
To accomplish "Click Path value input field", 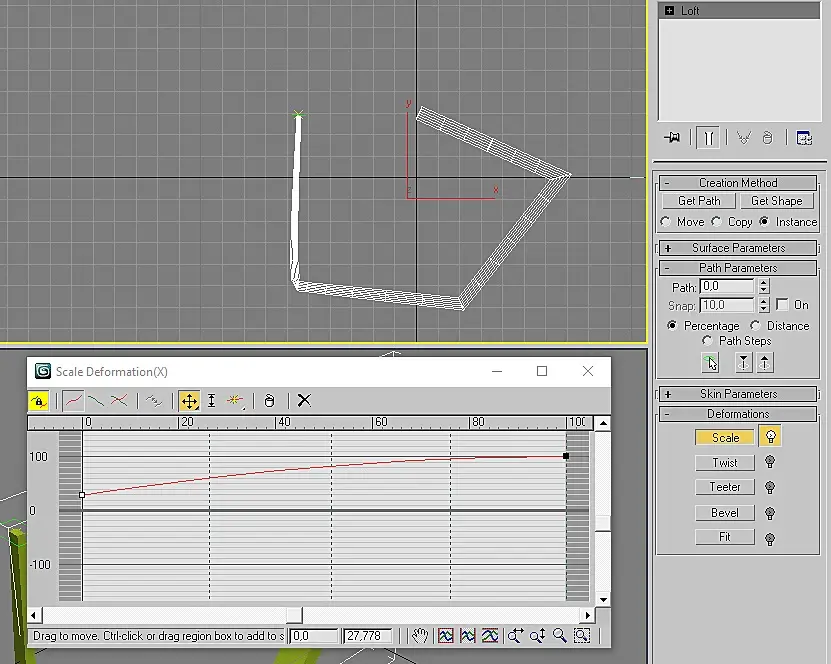I will [726, 287].
